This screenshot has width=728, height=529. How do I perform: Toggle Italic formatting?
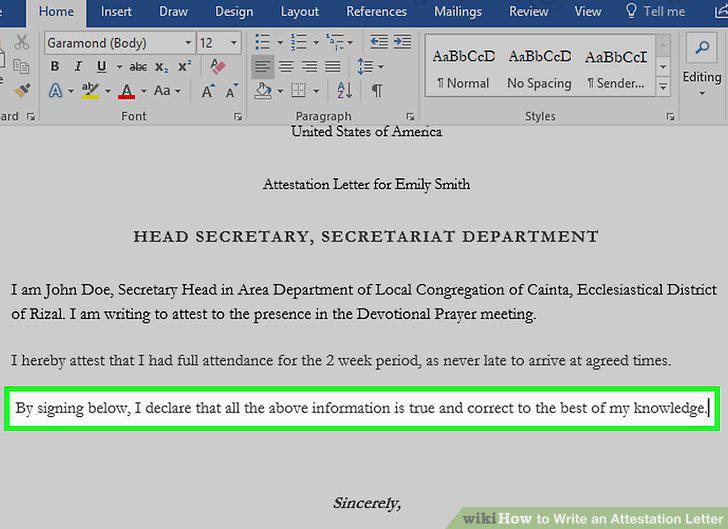pos(78,66)
